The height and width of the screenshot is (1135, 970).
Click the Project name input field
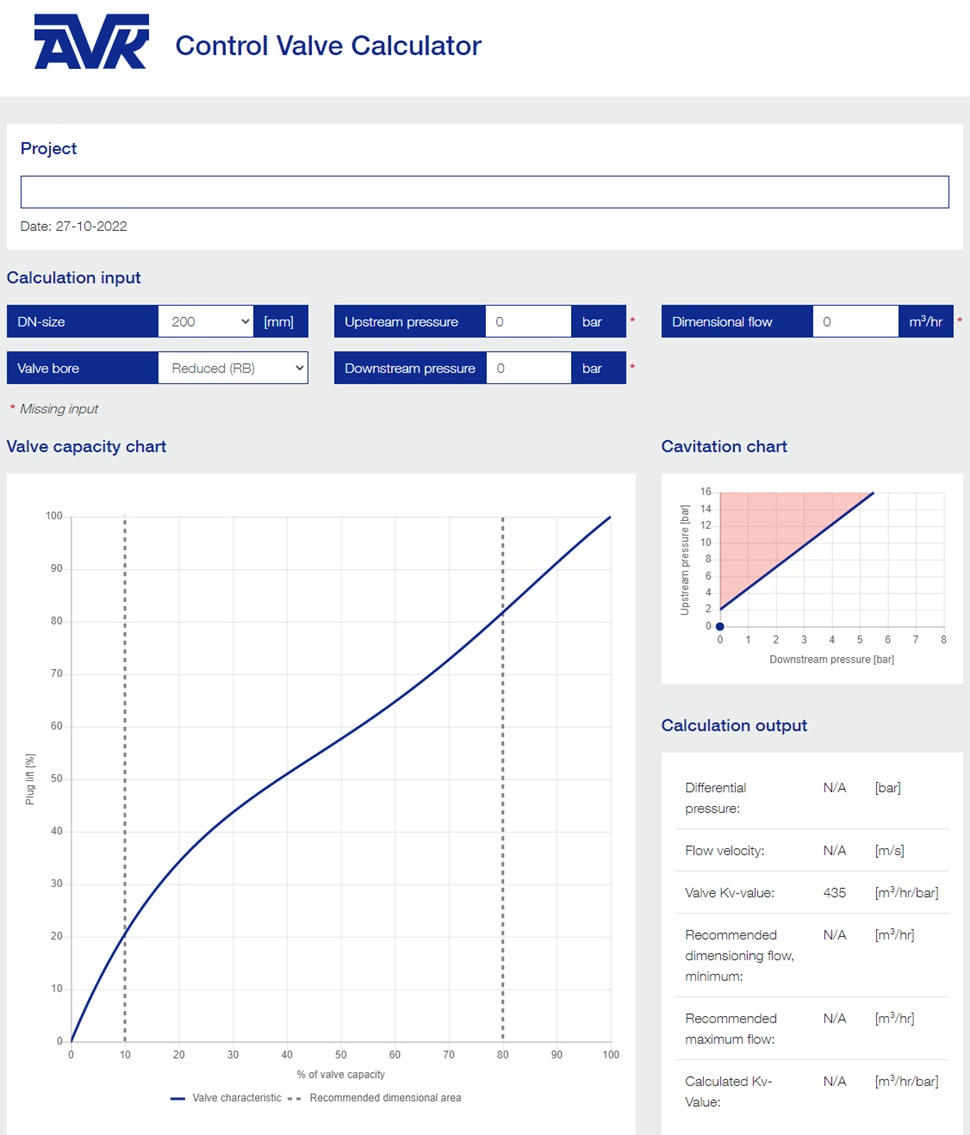(x=484, y=192)
